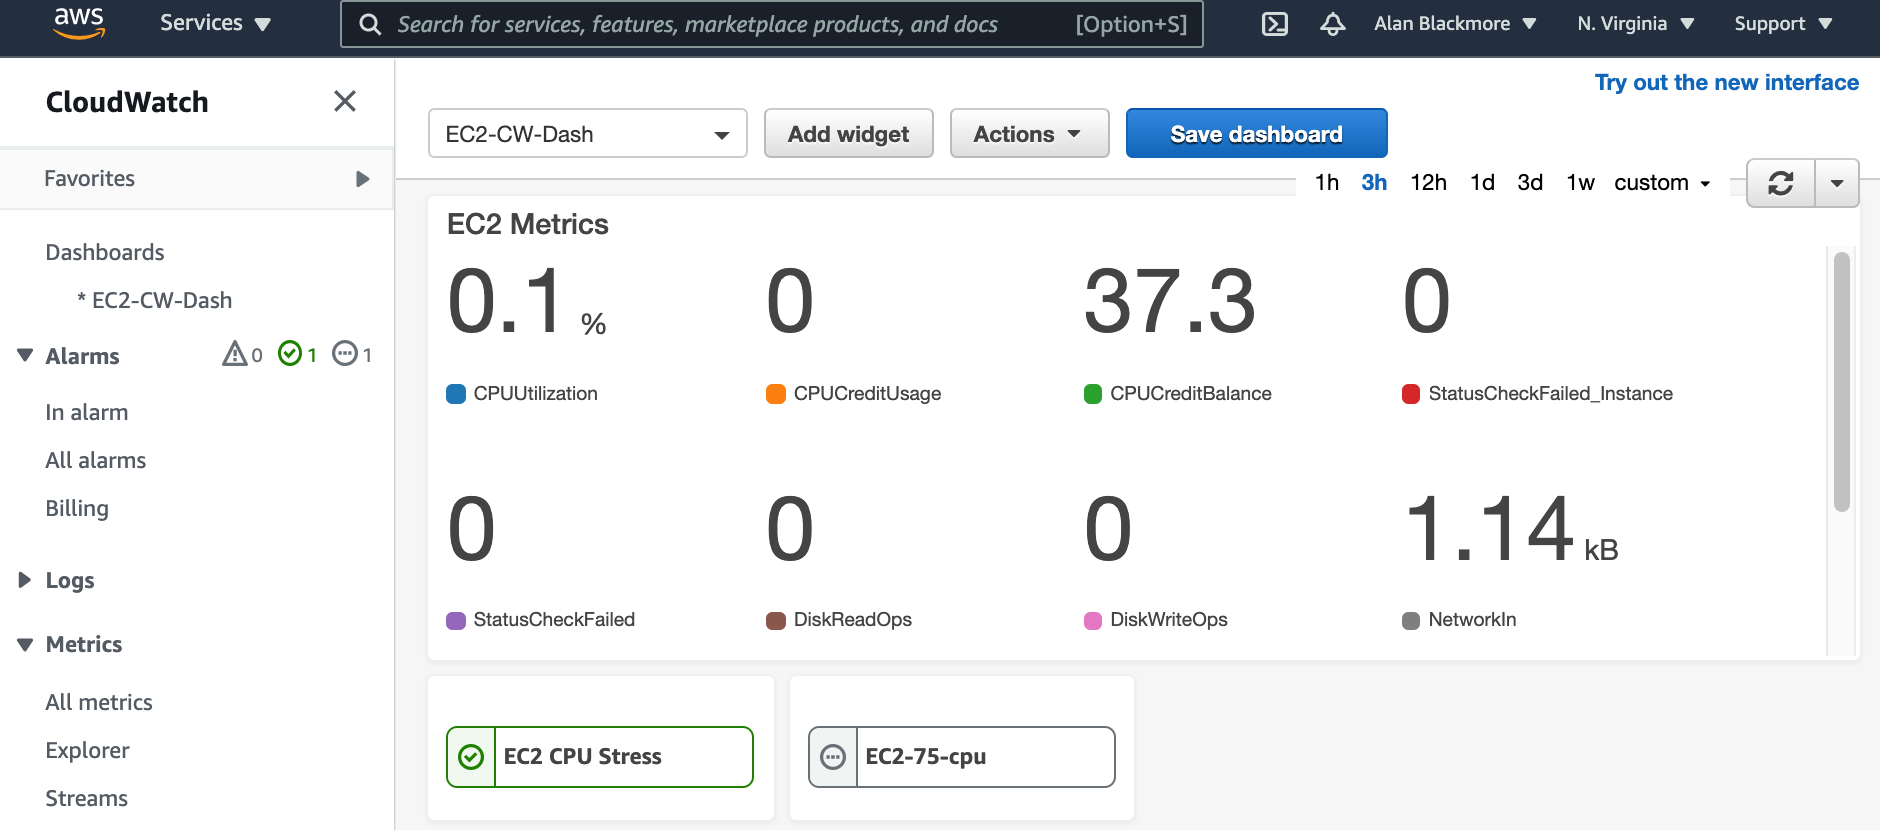This screenshot has width=1880, height=830.
Task: Open the EC2 CPU Stress alarm widget
Action: pyautogui.click(x=600, y=757)
